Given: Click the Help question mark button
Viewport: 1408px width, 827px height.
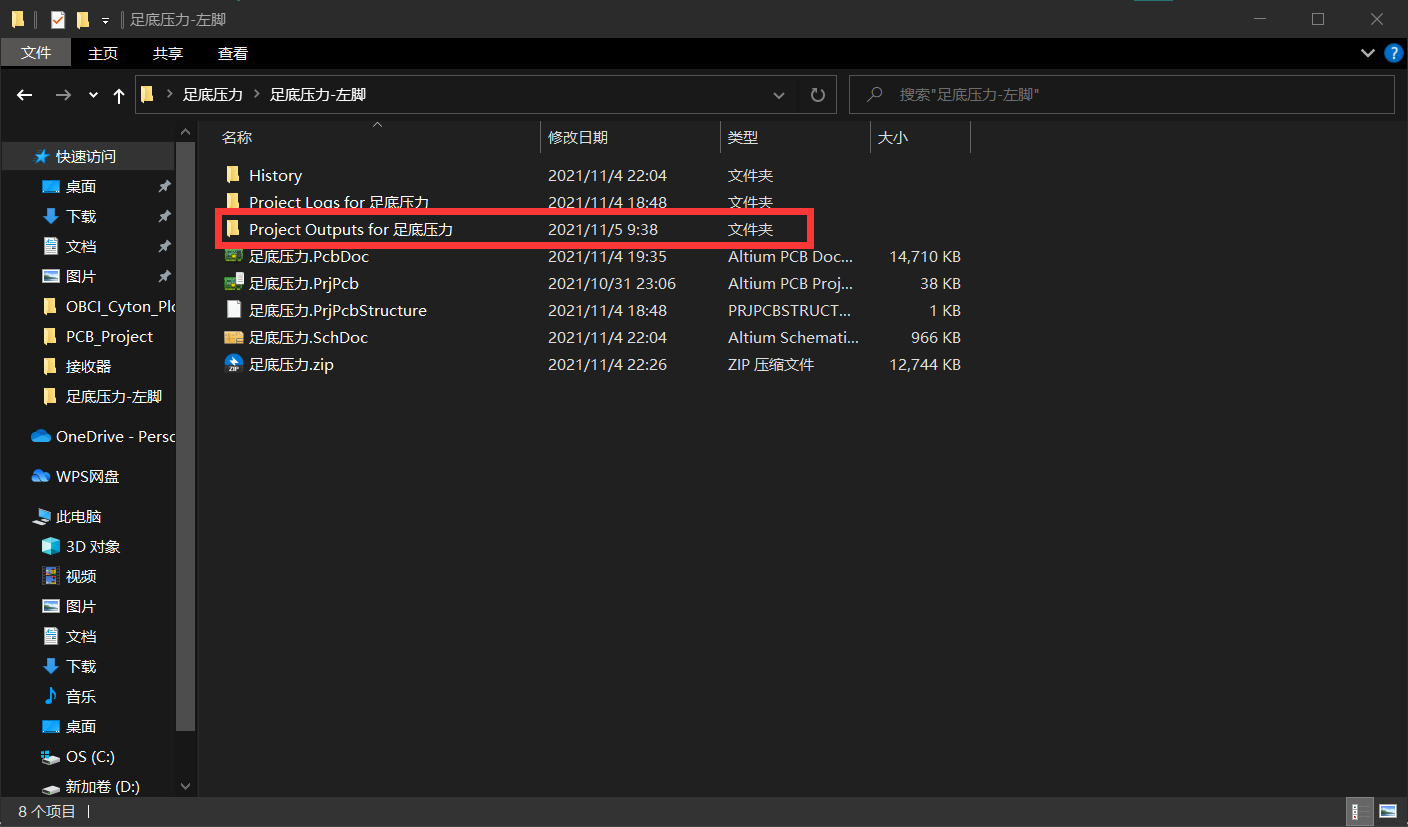Looking at the screenshot, I should pyautogui.click(x=1394, y=53).
